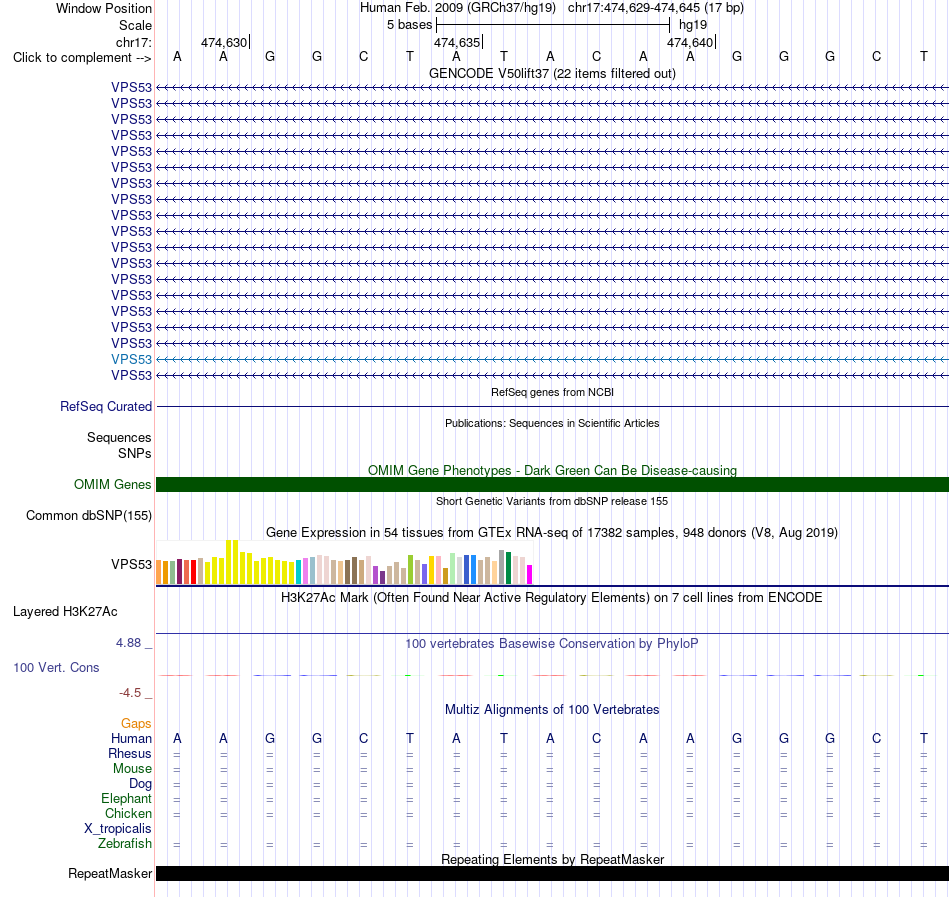The height and width of the screenshot is (897, 950).
Task: Click the RefSeq Curated track label
Action: pyautogui.click(x=106, y=406)
